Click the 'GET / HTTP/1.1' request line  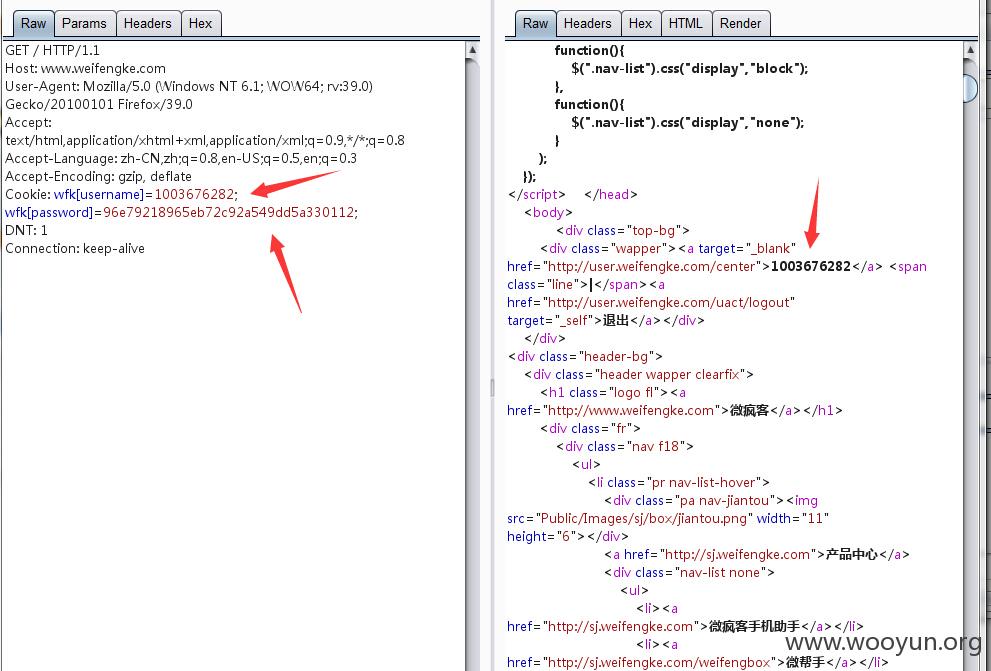[52, 51]
